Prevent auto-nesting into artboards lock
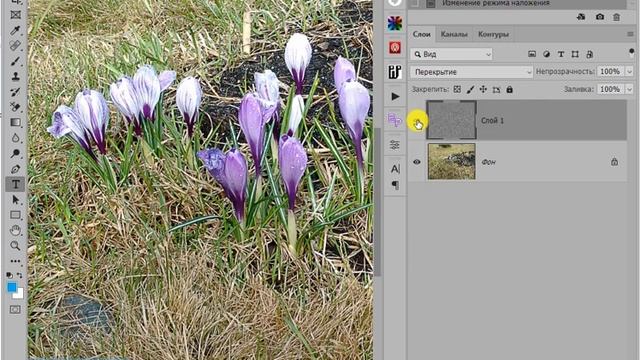 (x=496, y=89)
